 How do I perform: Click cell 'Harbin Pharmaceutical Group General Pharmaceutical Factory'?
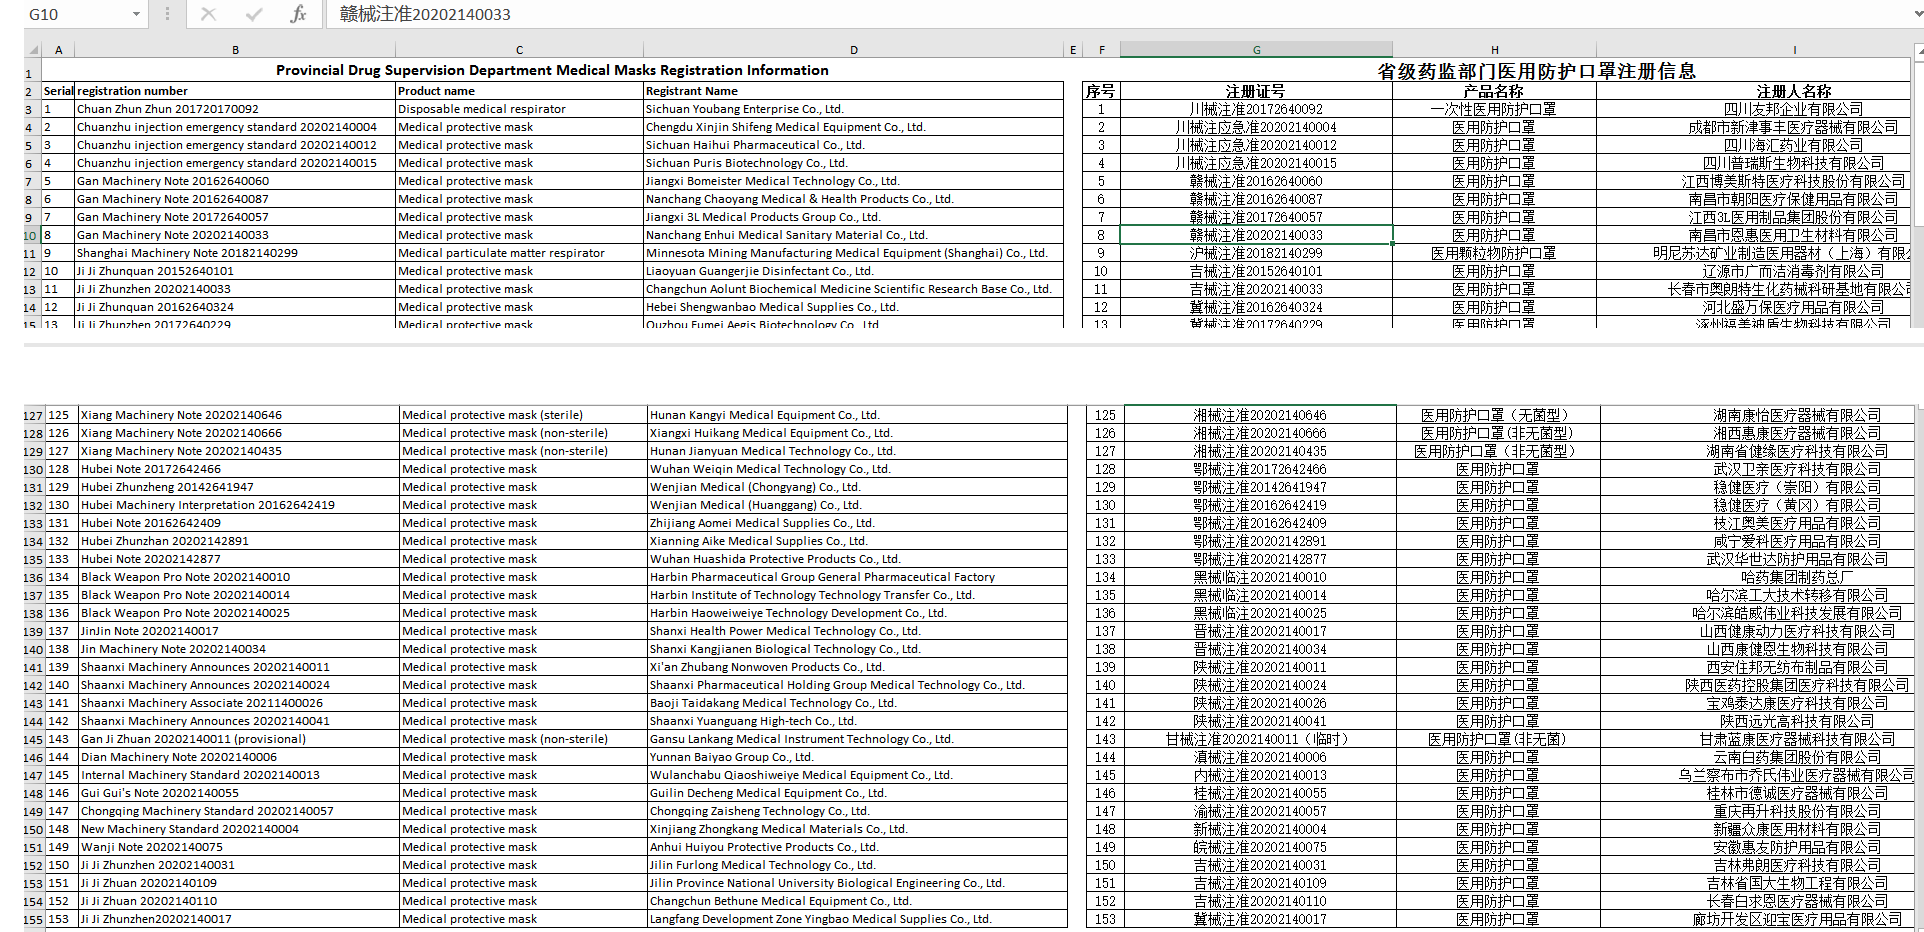pyautogui.click(x=857, y=577)
